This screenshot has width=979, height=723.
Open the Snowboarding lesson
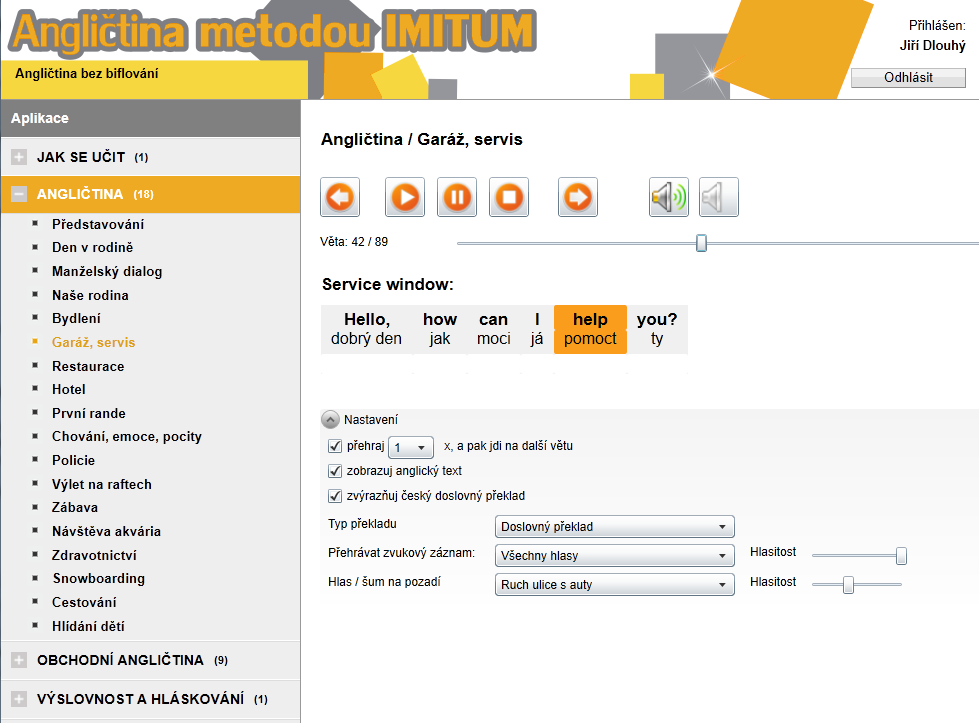tap(99, 579)
